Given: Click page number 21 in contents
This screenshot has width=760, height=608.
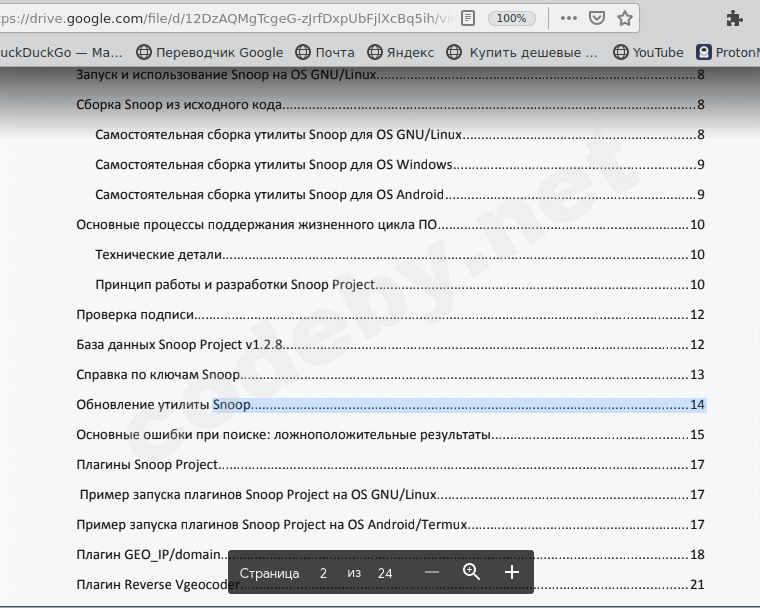Looking at the screenshot, I should pyautogui.click(x=697, y=585).
